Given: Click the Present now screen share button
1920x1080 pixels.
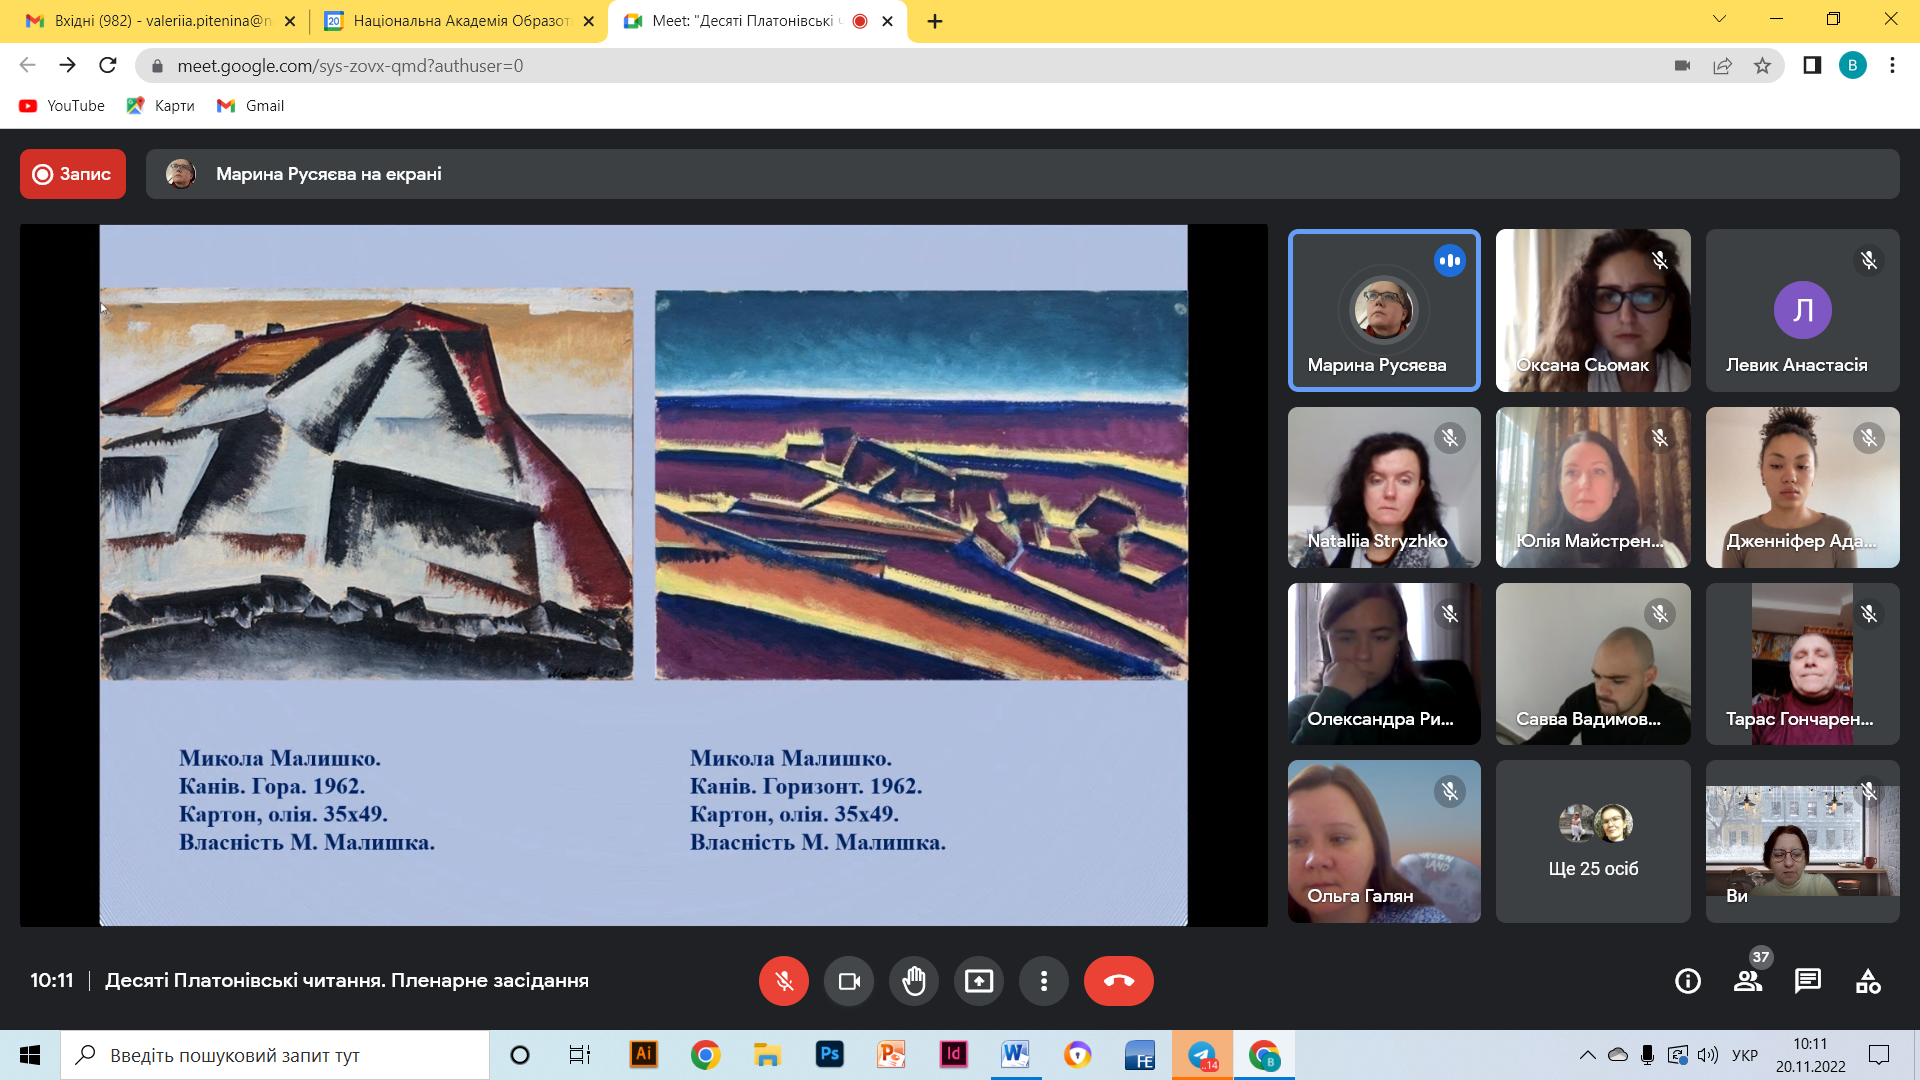Looking at the screenshot, I should point(979,981).
